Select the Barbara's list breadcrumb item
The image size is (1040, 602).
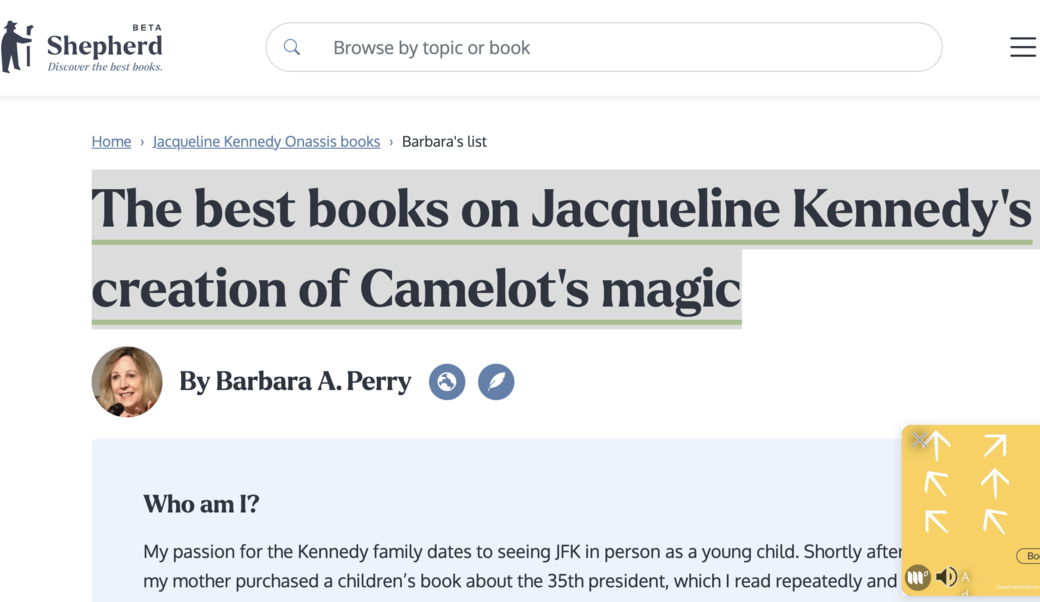click(x=444, y=141)
